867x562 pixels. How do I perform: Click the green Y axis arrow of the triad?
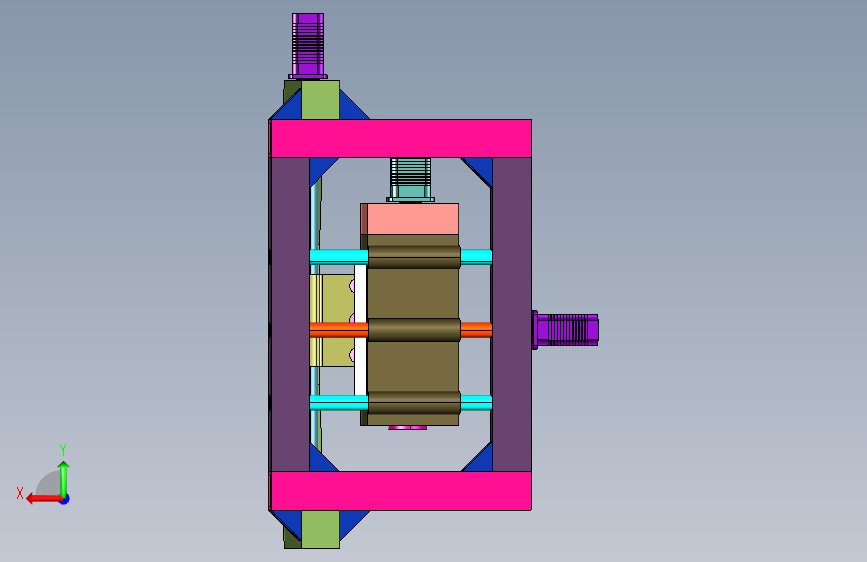64,478
